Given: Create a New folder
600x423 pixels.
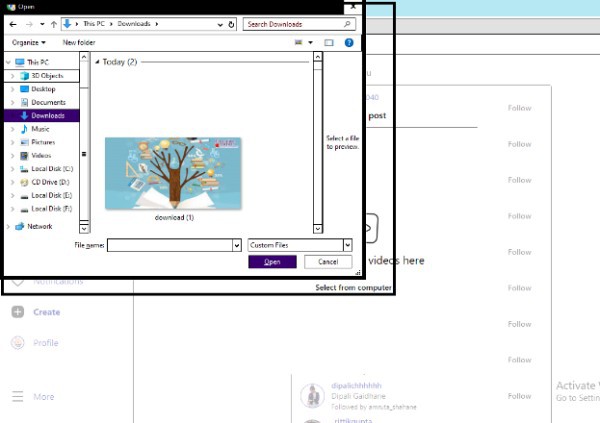Looking at the screenshot, I should tap(79, 42).
